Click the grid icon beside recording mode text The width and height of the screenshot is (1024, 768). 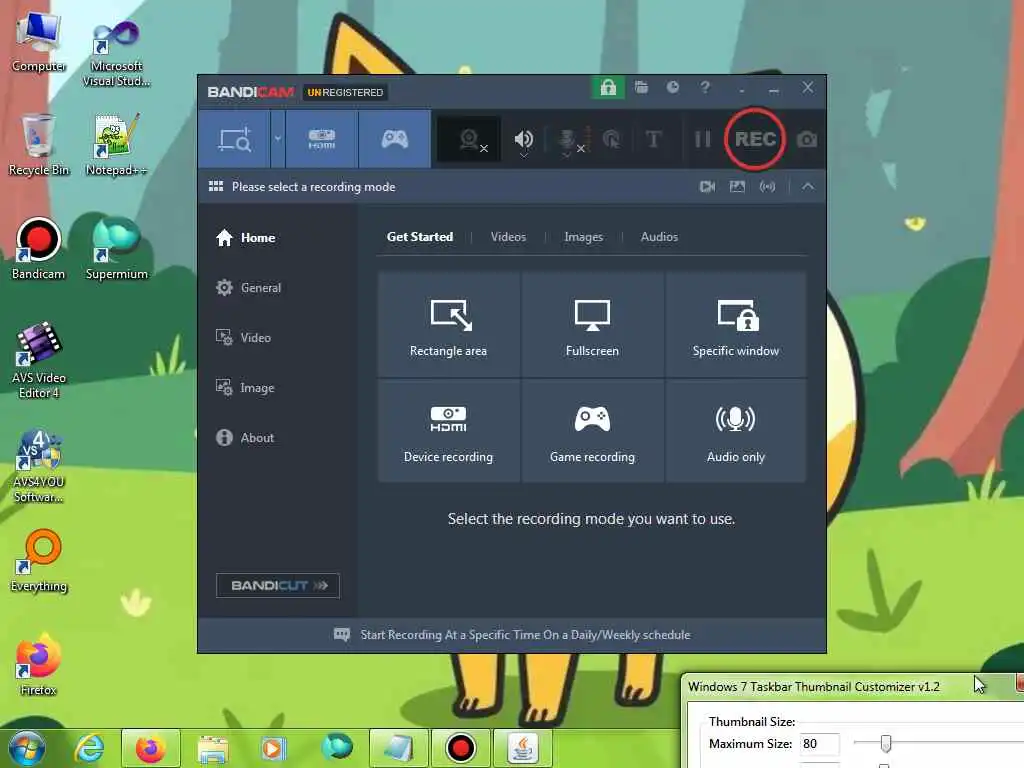pyautogui.click(x=216, y=187)
